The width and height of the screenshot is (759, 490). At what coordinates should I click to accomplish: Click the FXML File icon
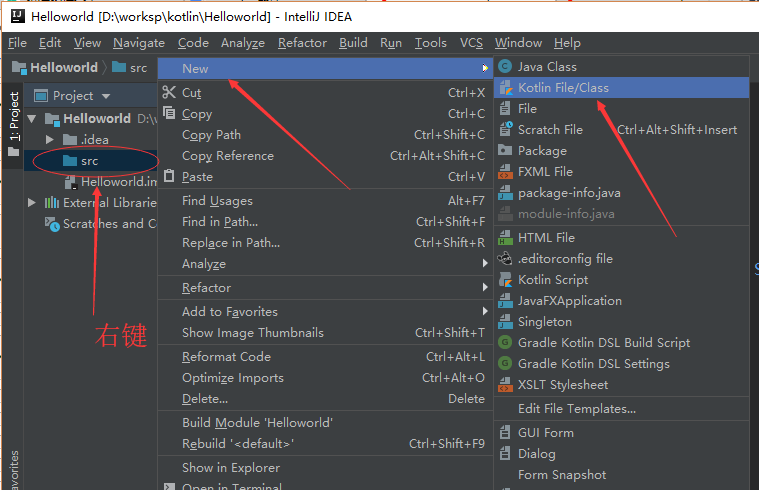pos(505,171)
